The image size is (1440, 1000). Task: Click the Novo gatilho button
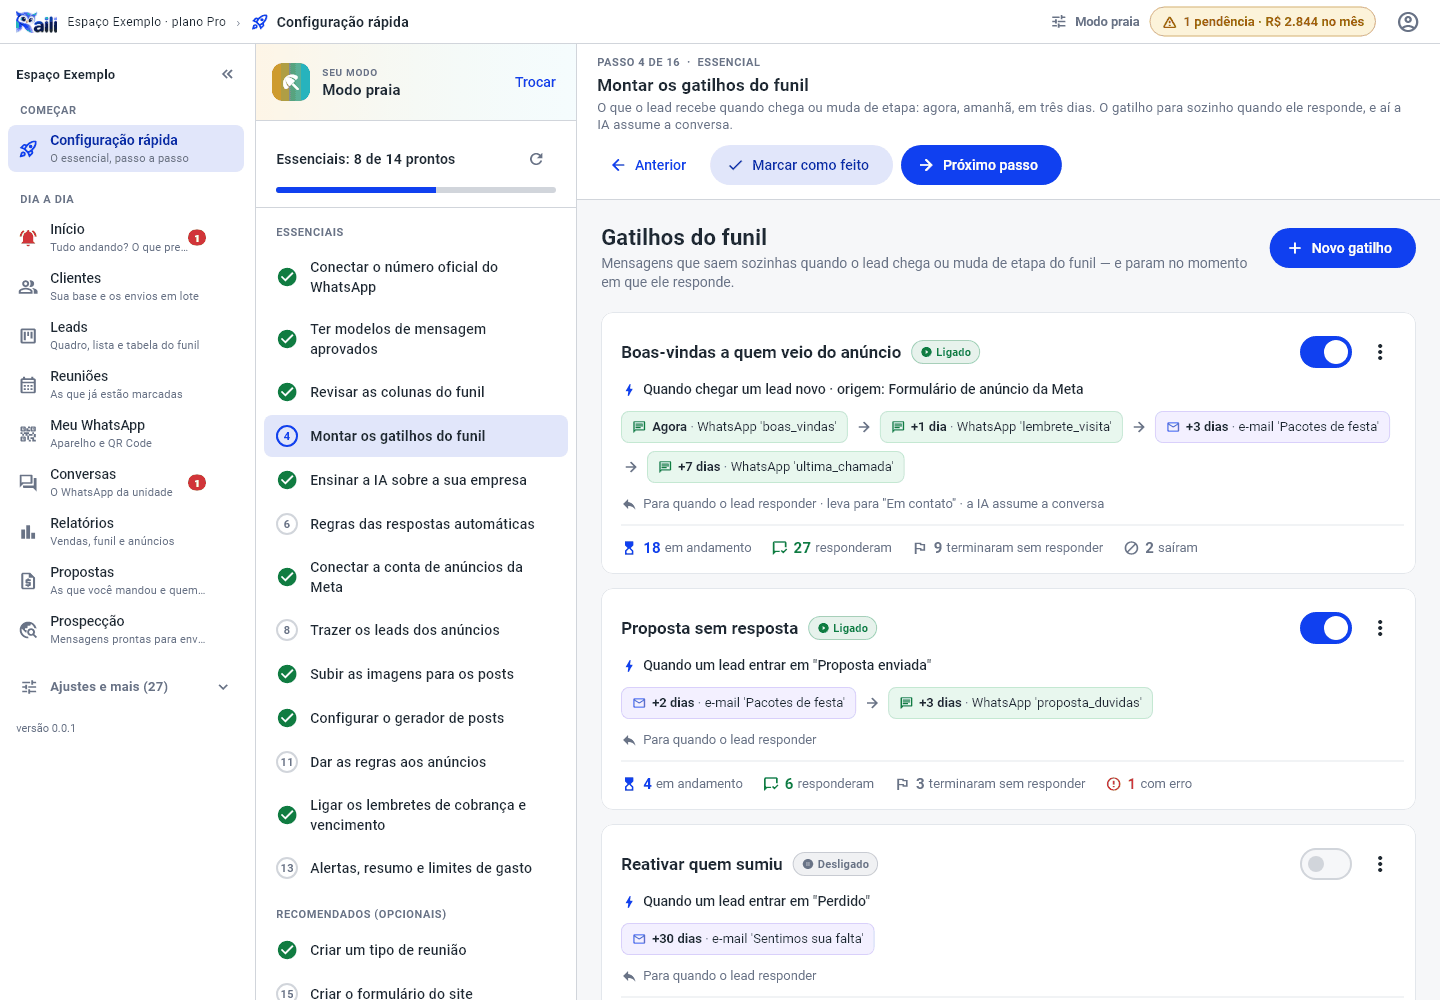[1342, 248]
